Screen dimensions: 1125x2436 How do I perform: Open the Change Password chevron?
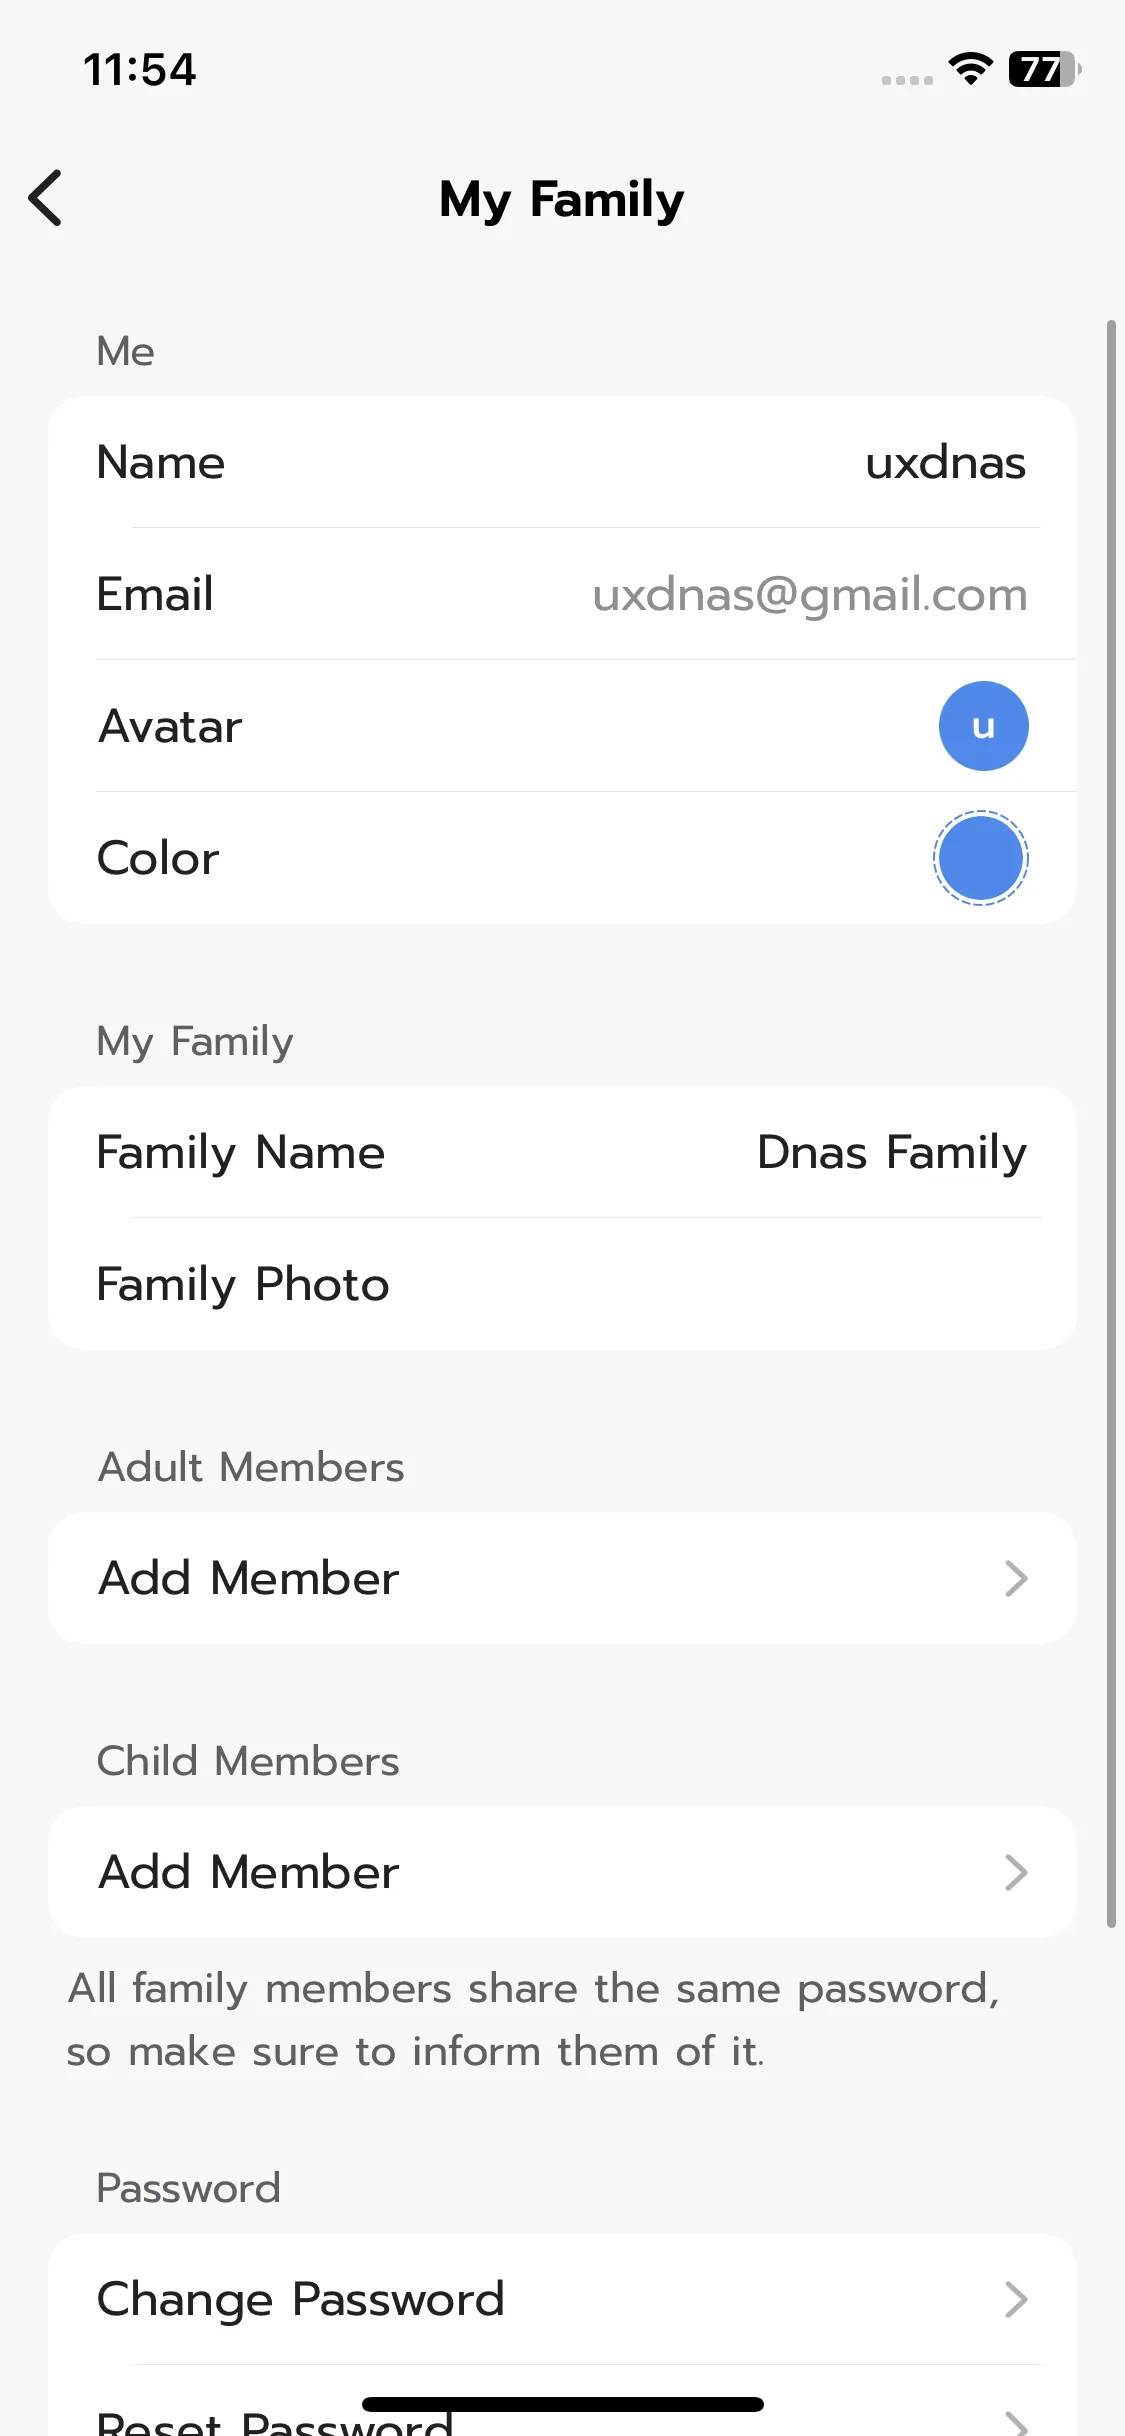coord(1016,2300)
